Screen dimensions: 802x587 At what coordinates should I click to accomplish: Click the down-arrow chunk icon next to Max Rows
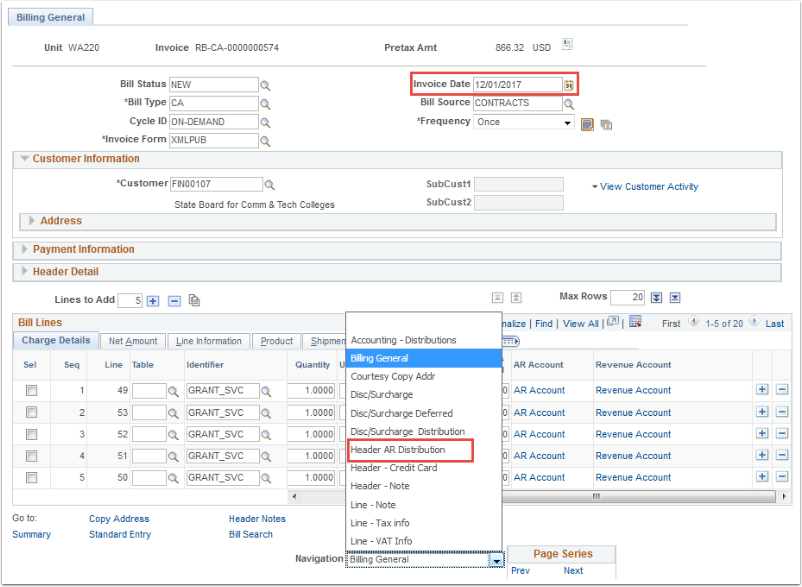pyautogui.click(x=656, y=298)
